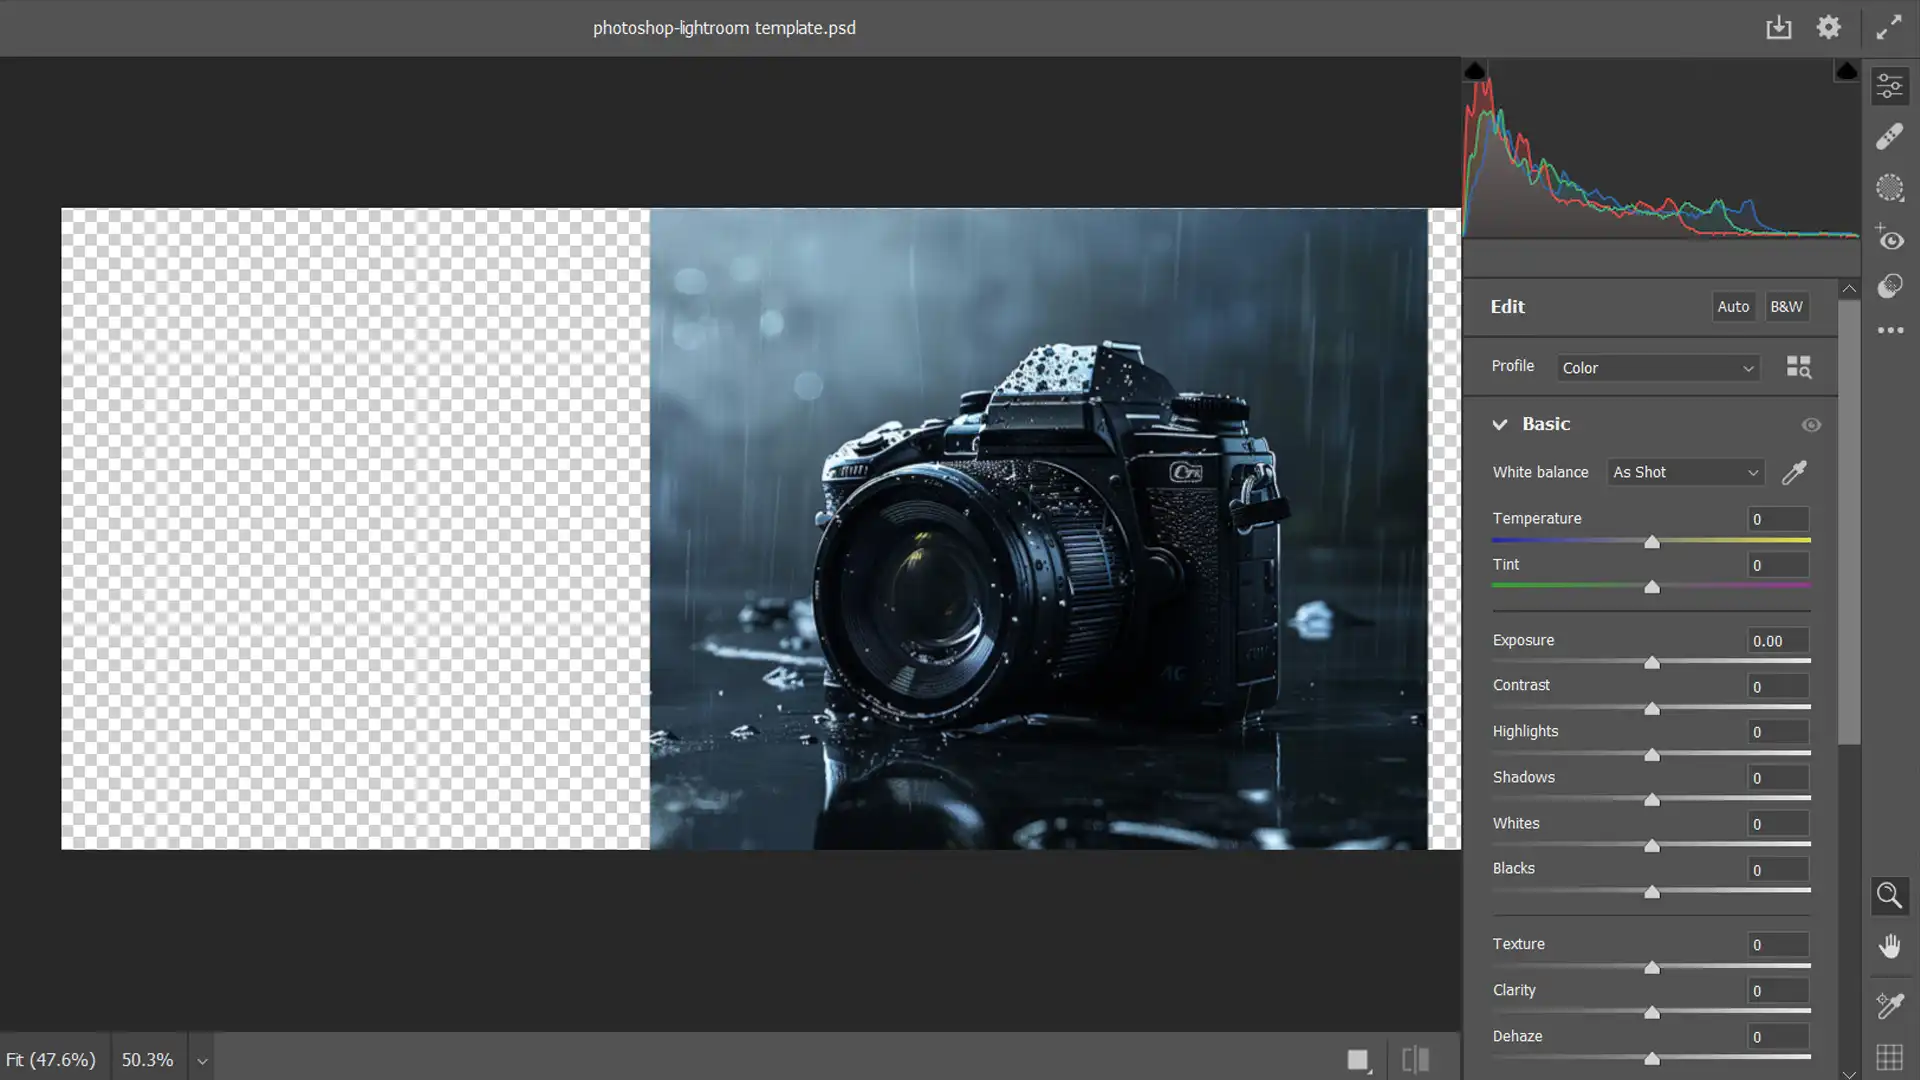Open the Profile dropdown showing Color

coord(1656,367)
